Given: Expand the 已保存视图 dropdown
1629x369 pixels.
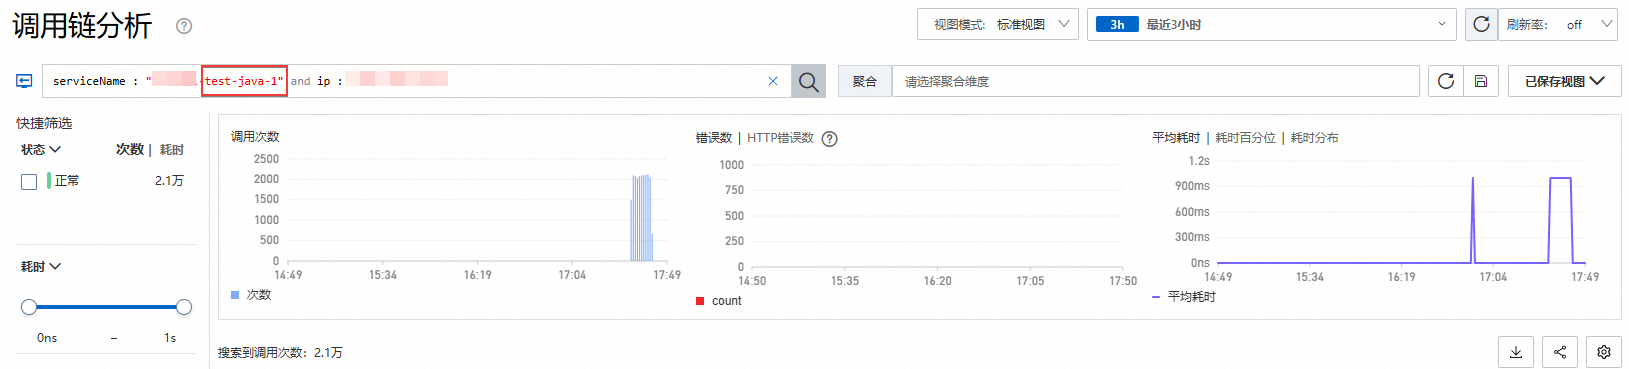Looking at the screenshot, I should coord(1565,81).
